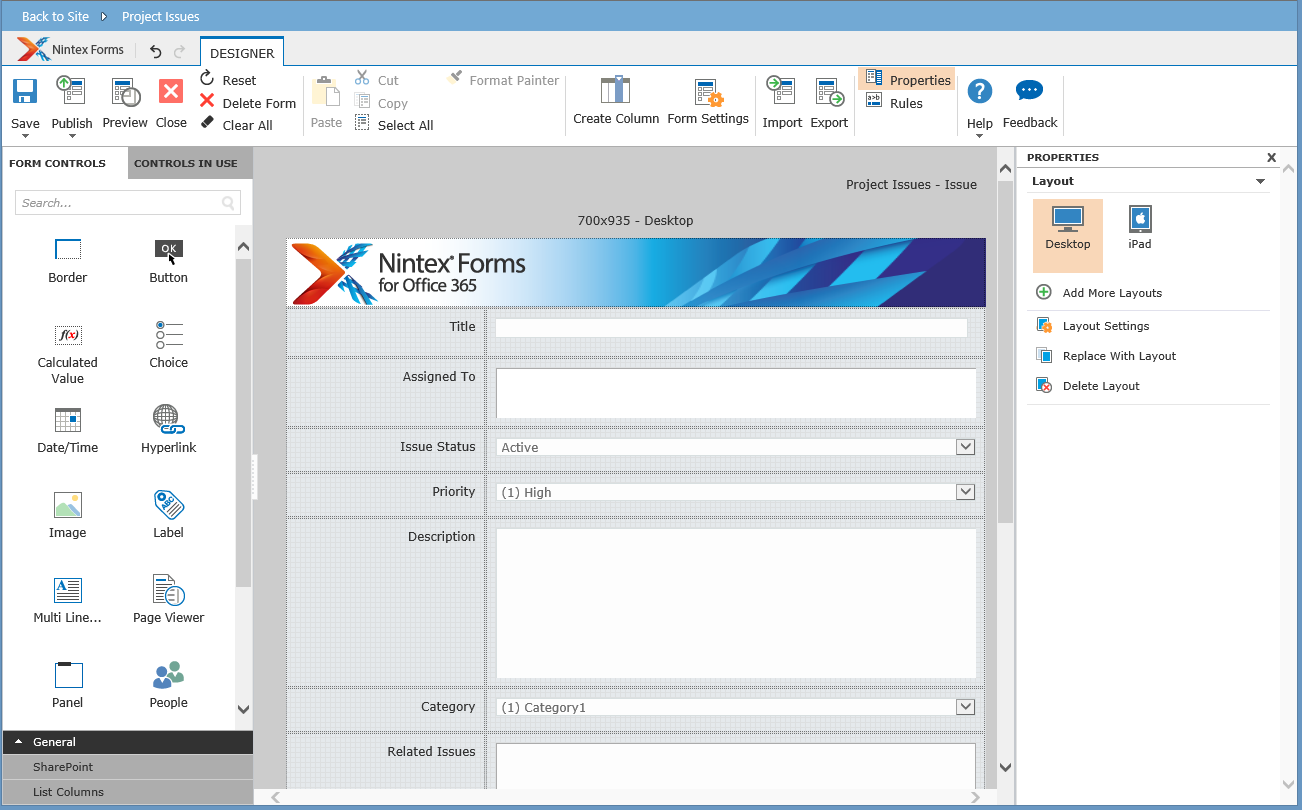This screenshot has height=810, width=1302.
Task: Select the Multi Line textbox control
Action: click(68, 600)
